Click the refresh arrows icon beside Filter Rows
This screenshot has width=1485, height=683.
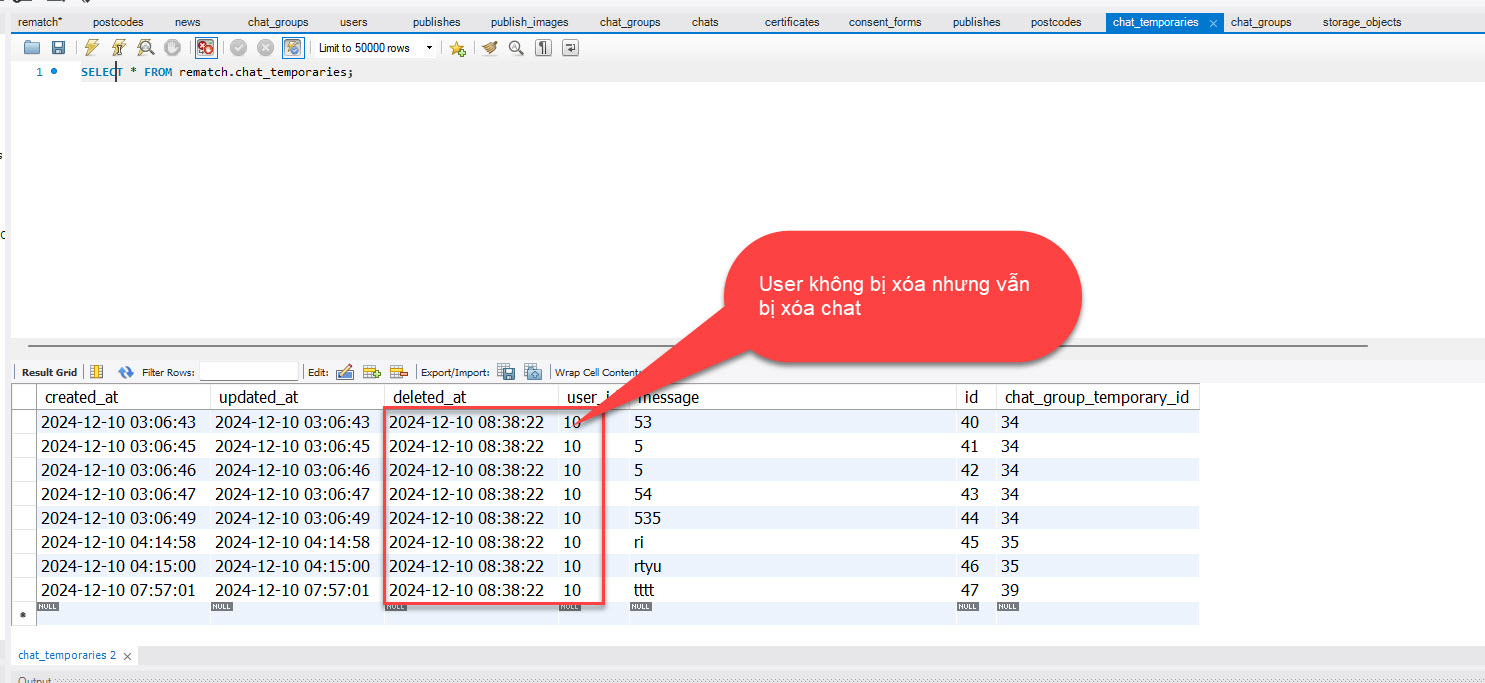pos(126,372)
